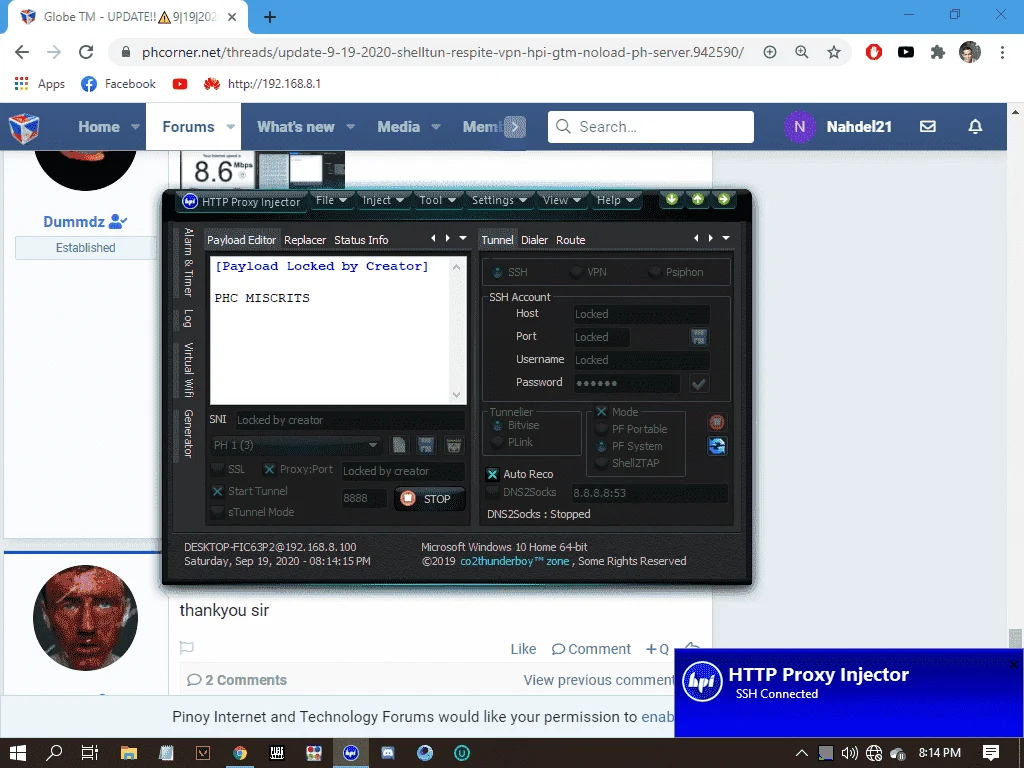1024x768 pixels.
Task: Open the Help menu dropdown
Action: pyautogui.click(x=615, y=200)
